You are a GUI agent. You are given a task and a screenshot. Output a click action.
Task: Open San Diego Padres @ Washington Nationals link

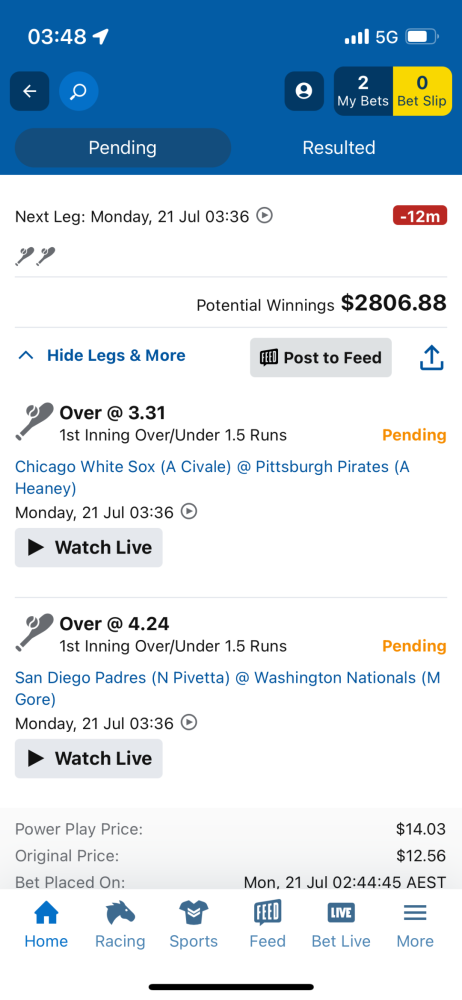click(228, 688)
